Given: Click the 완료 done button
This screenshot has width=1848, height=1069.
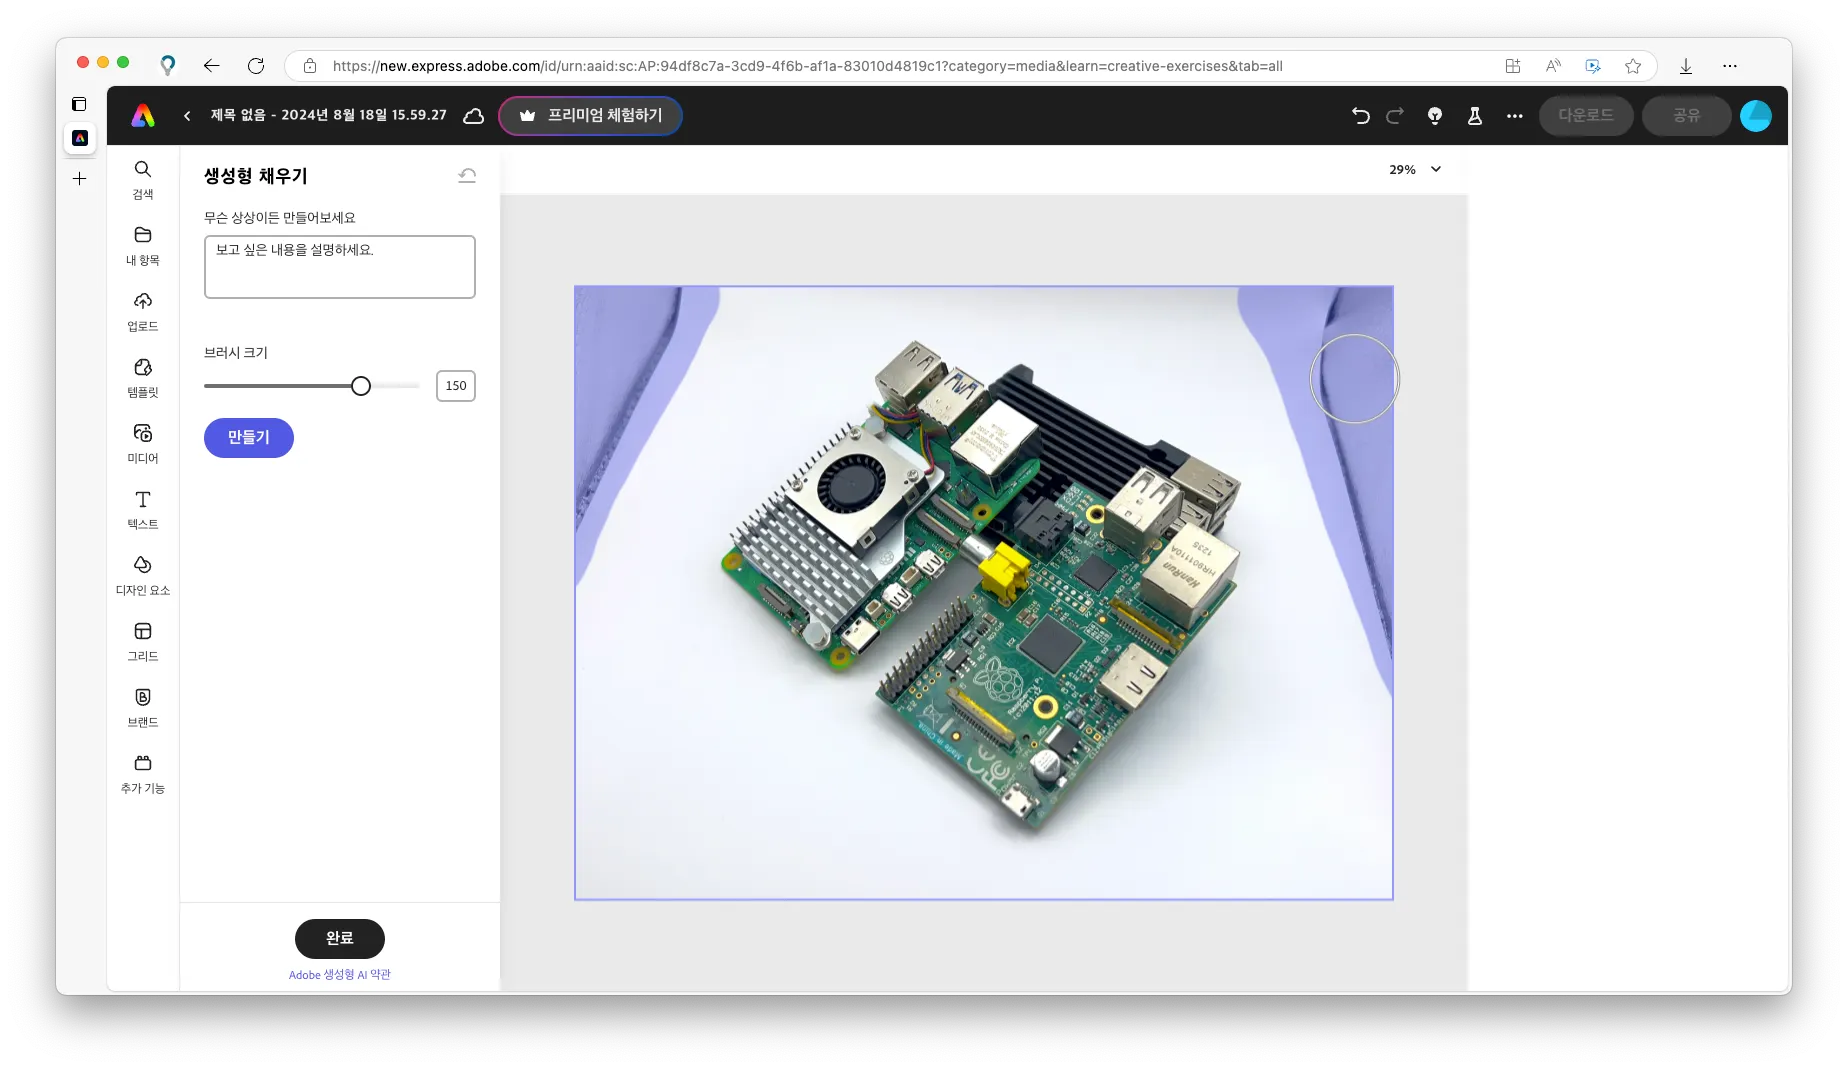Looking at the screenshot, I should coord(340,939).
